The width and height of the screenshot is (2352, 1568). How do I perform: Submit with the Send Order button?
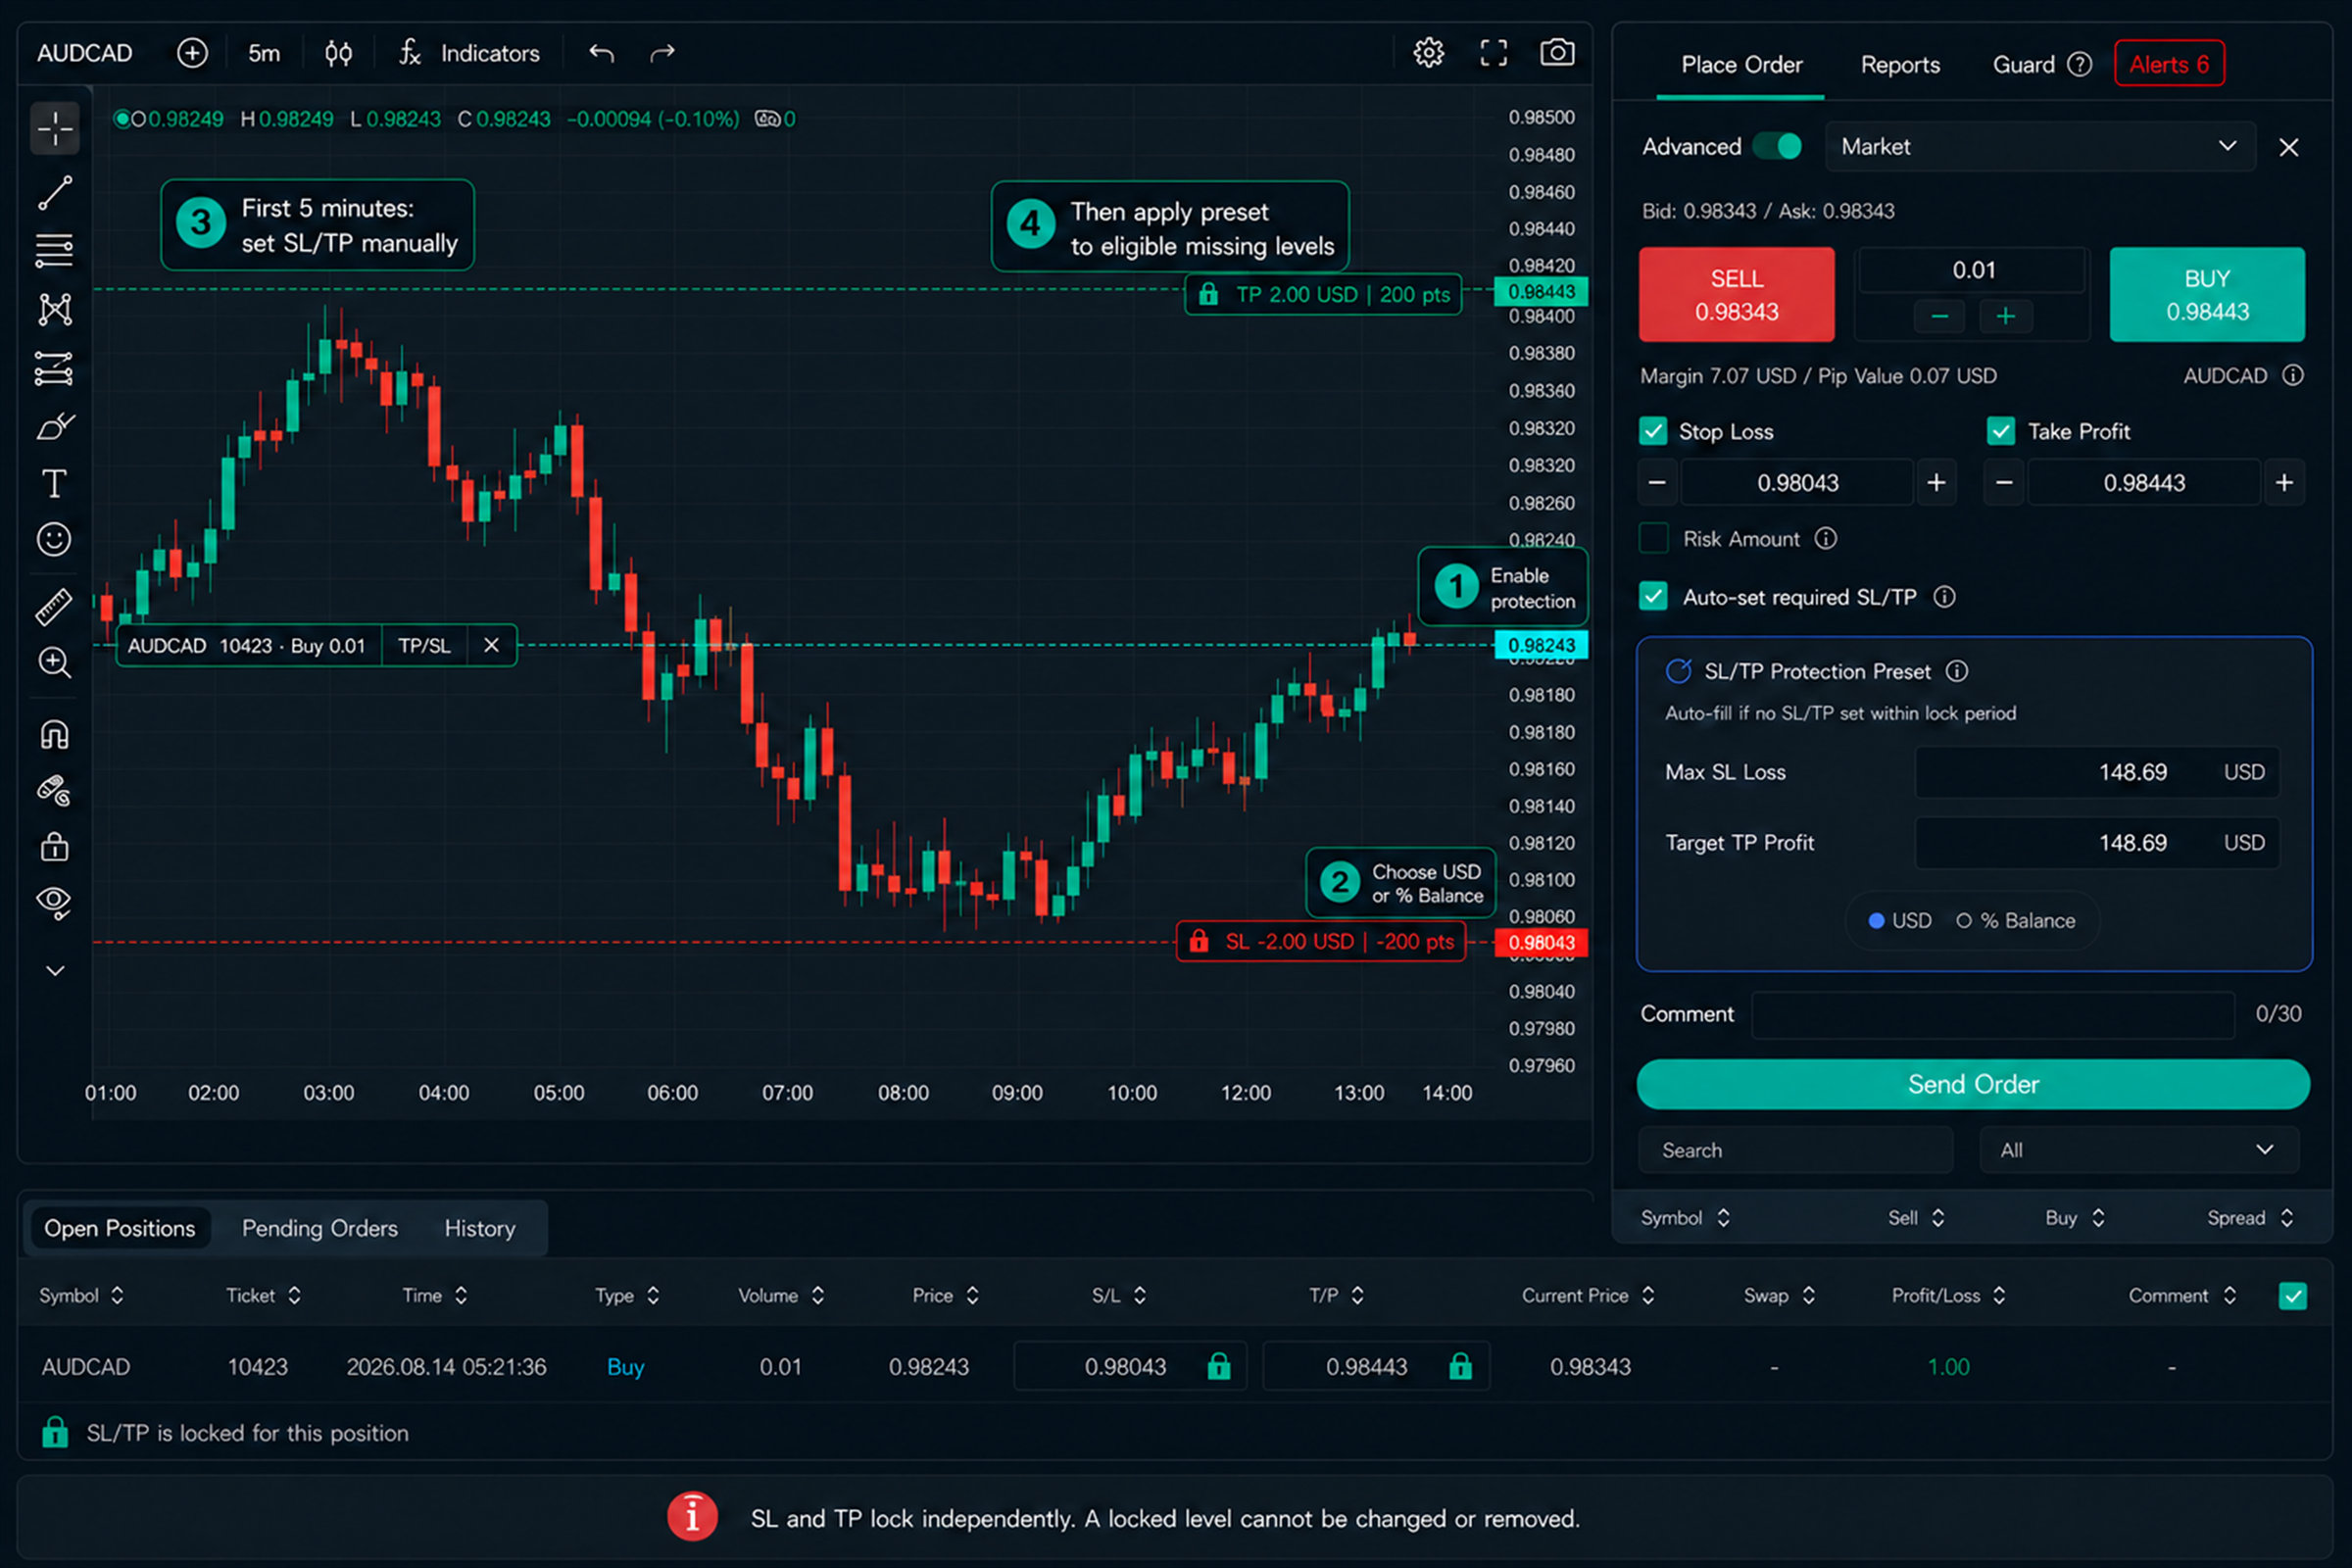point(1973,1084)
